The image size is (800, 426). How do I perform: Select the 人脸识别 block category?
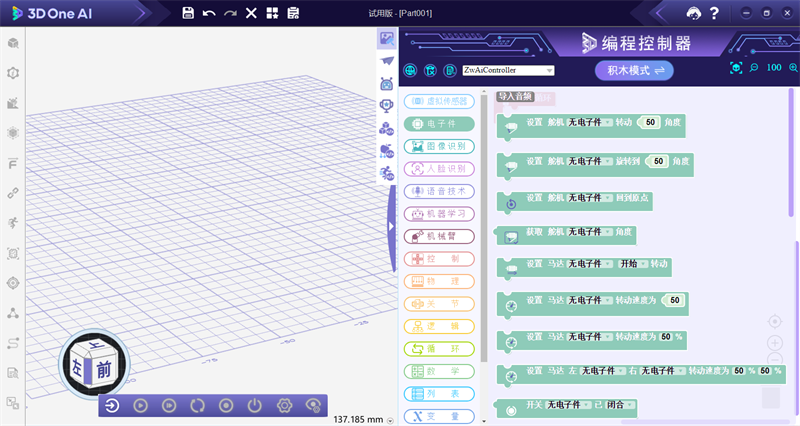pos(439,169)
